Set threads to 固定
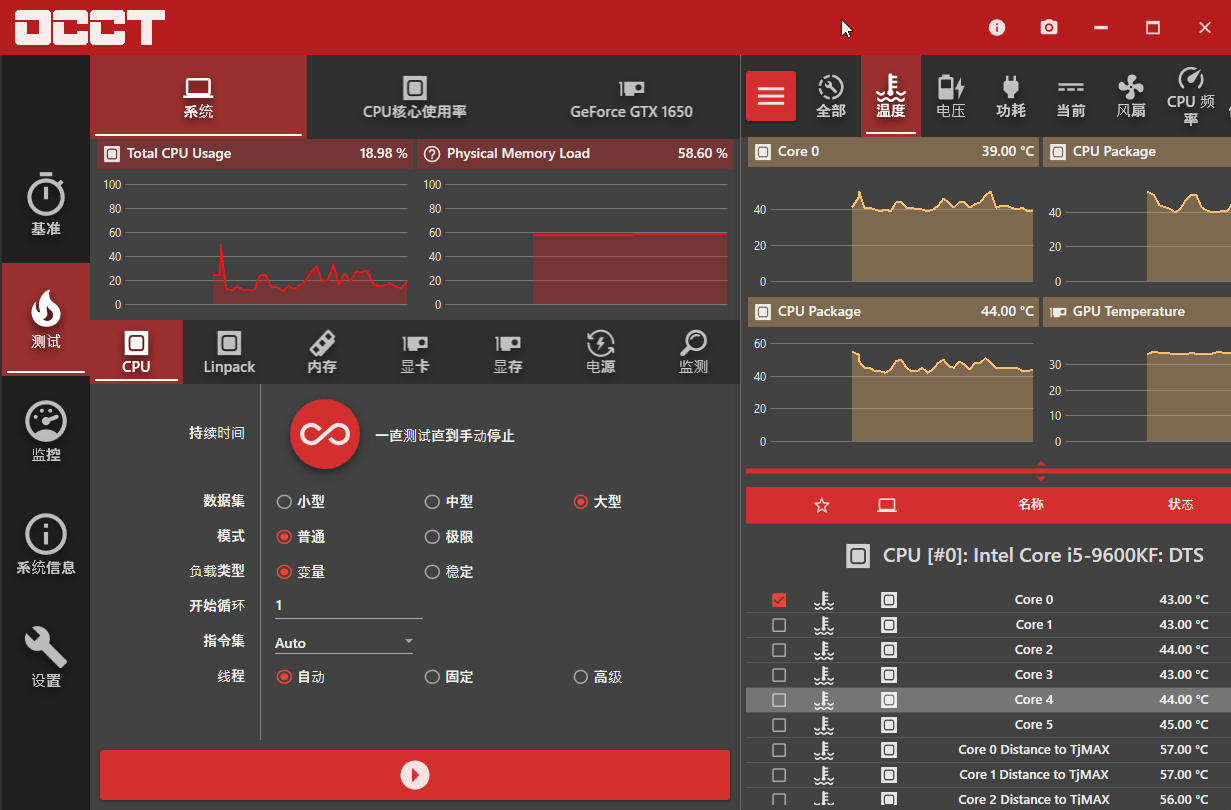Viewport: 1231px width, 810px height. pyautogui.click(x=449, y=677)
